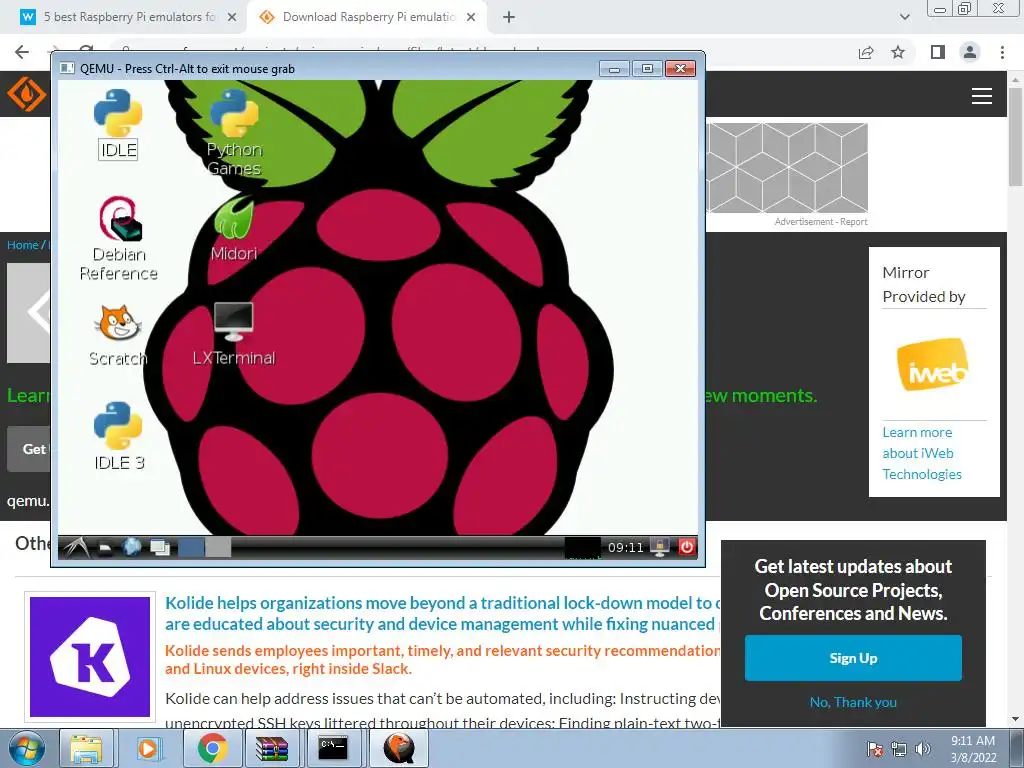The image size is (1024, 768).
Task: Open the Python Games desktop icon
Action: click(x=234, y=133)
